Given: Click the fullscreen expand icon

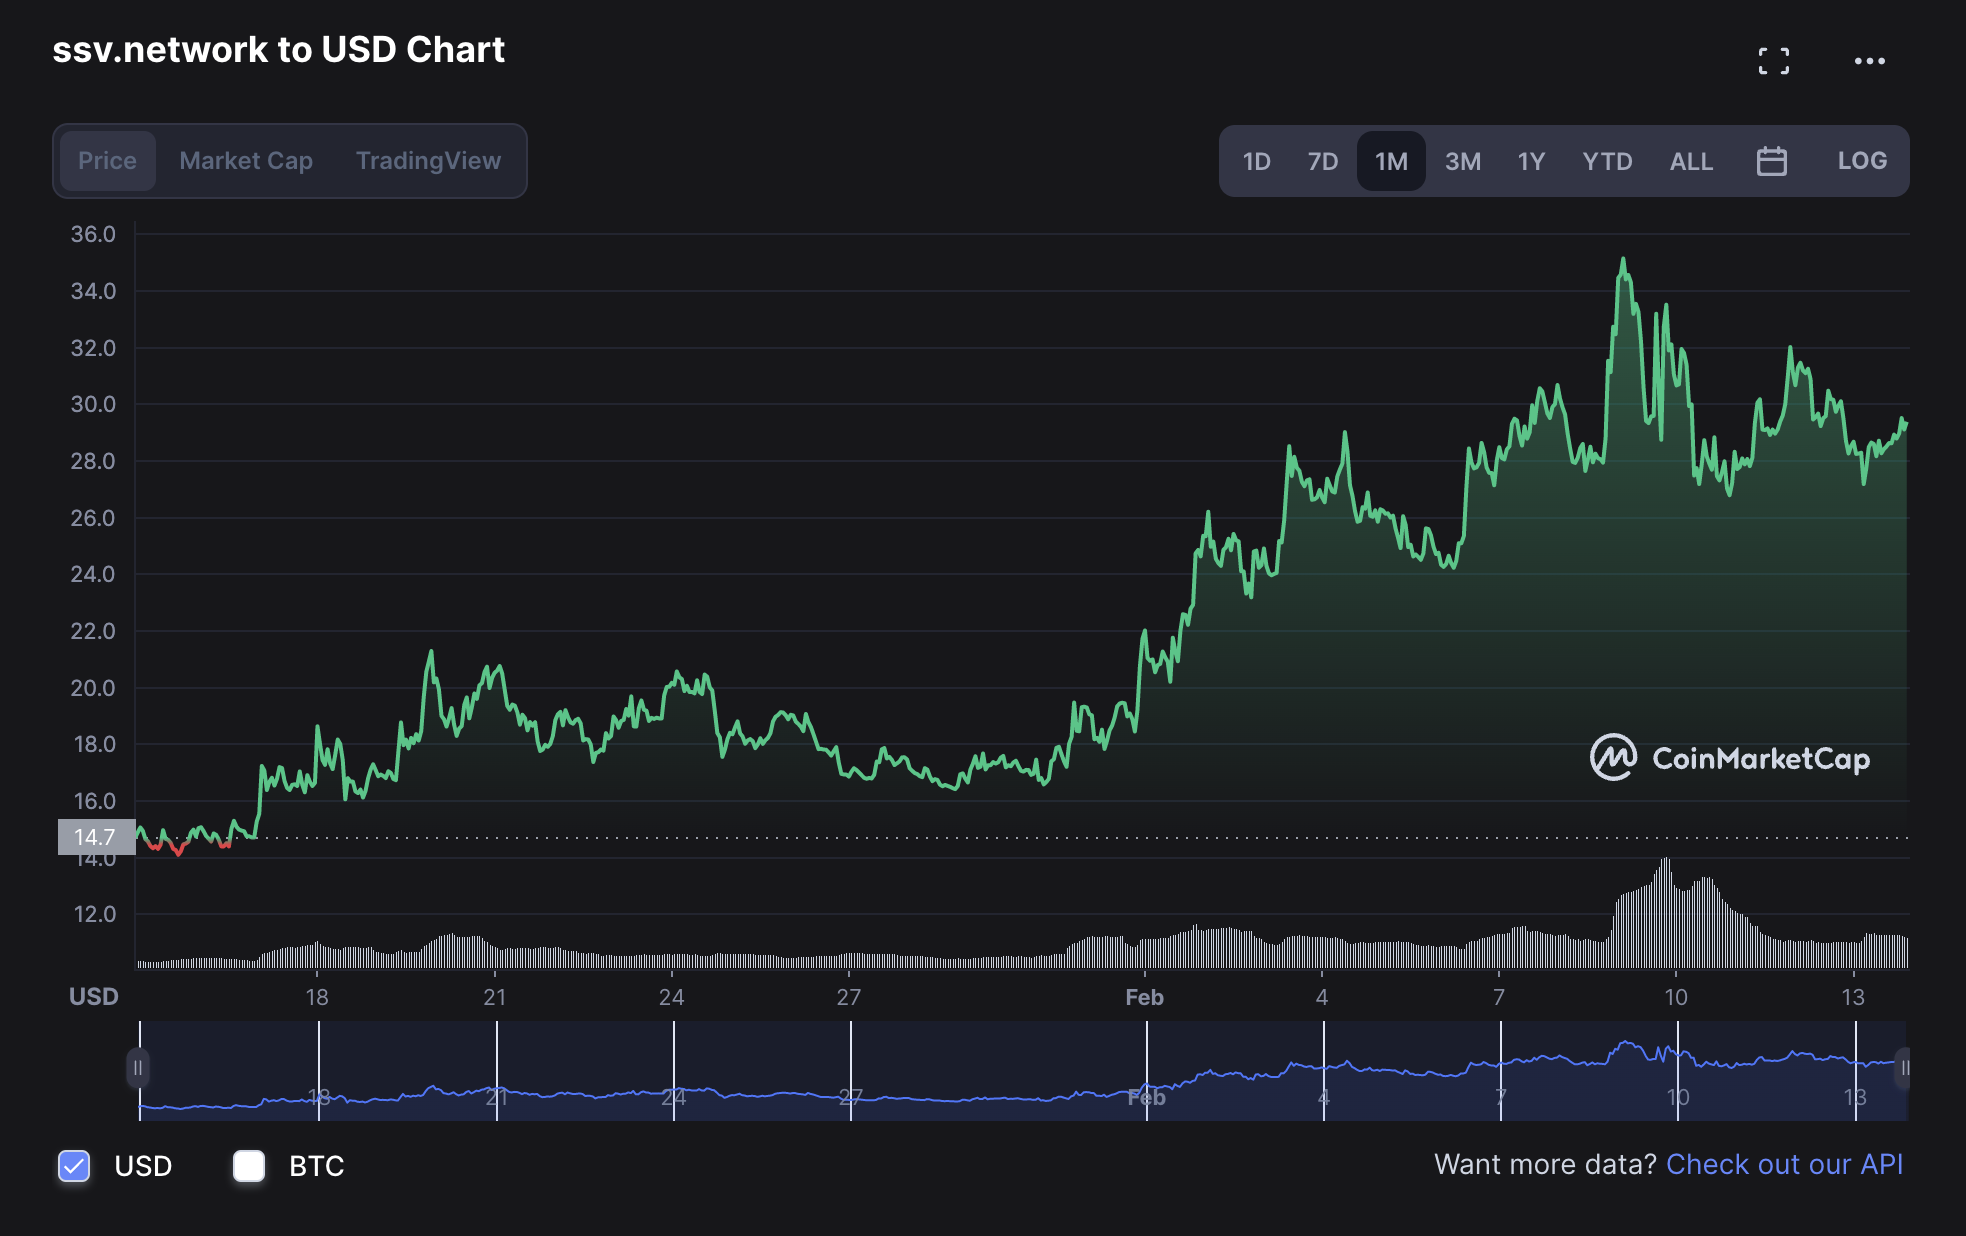Looking at the screenshot, I should pos(1773,61).
